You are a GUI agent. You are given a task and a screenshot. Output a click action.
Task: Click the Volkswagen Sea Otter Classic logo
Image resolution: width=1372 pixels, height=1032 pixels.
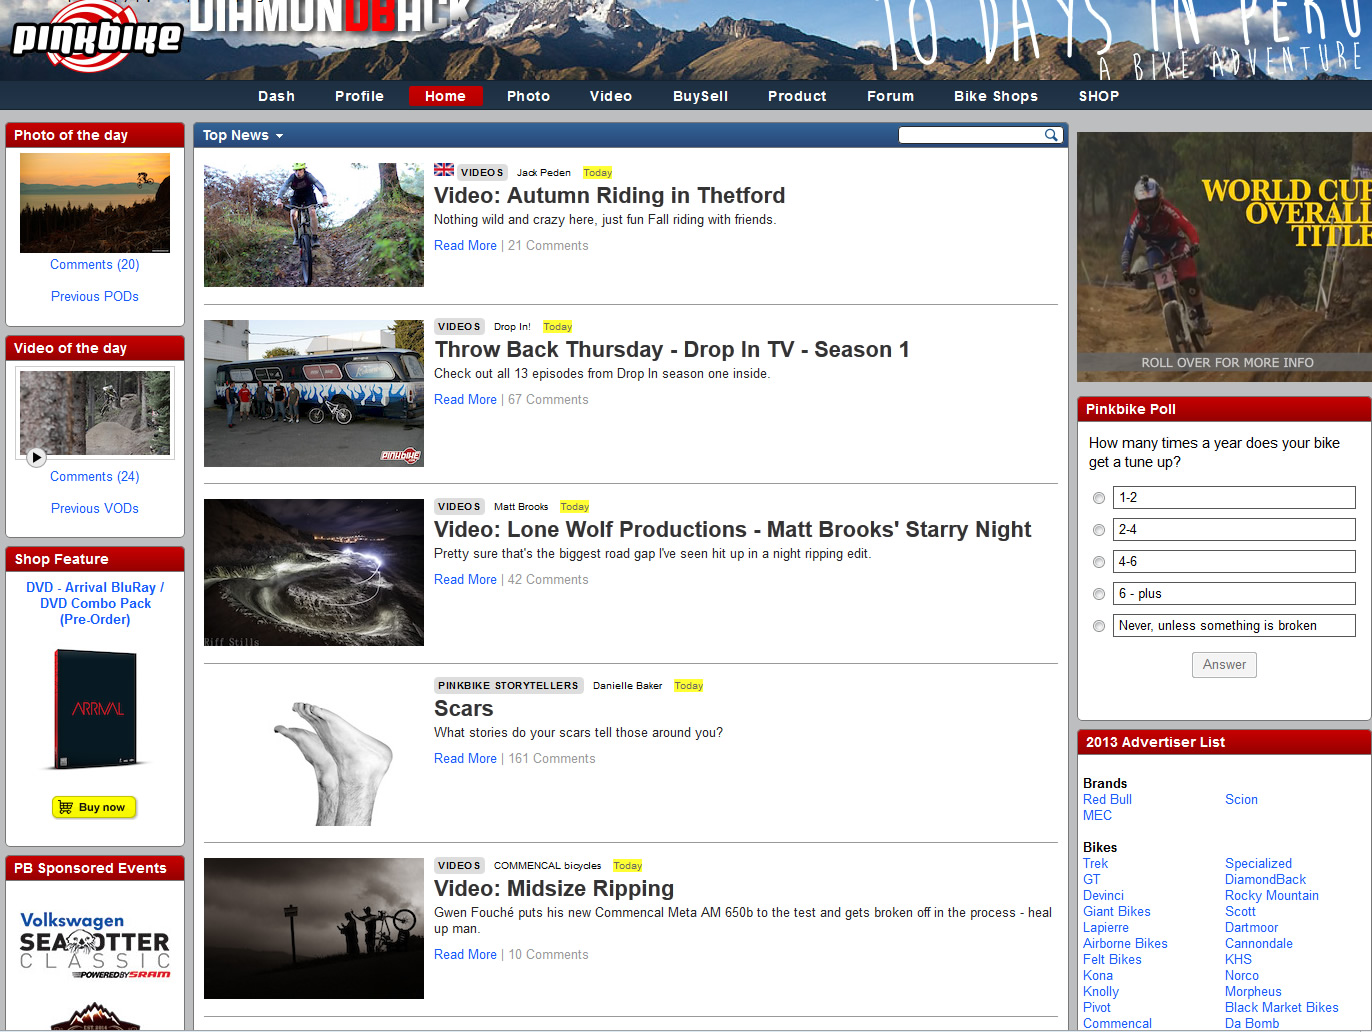(95, 945)
